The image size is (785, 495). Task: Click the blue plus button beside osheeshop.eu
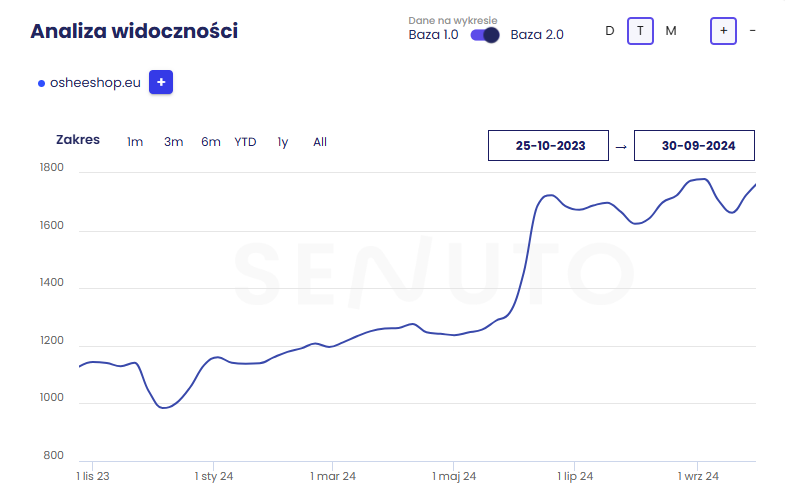[161, 83]
